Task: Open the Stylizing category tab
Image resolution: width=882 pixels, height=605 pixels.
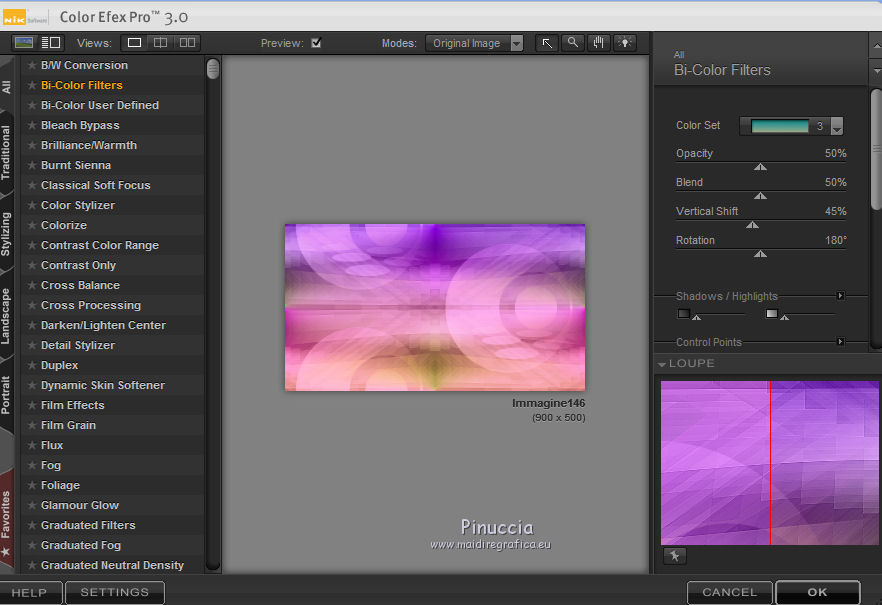Action: click(x=8, y=233)
